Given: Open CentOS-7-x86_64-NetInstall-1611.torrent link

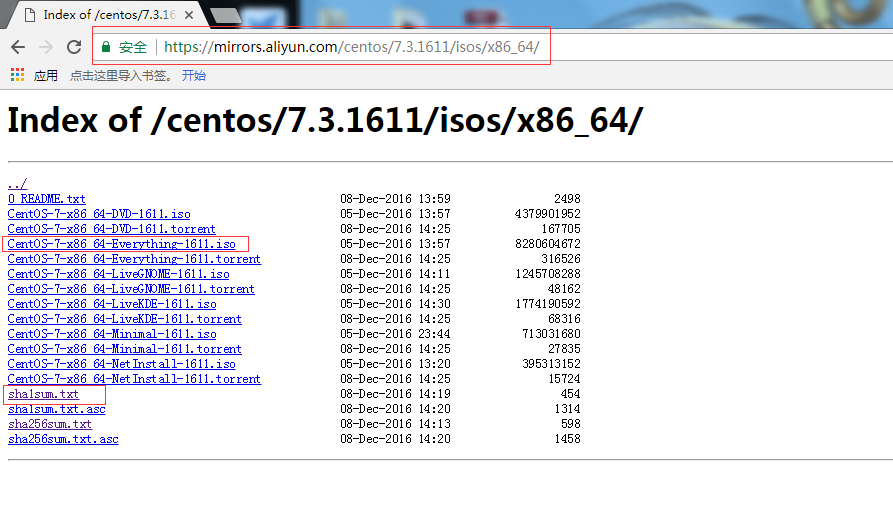Looking at the screenshot, I should tap(134, 379).
